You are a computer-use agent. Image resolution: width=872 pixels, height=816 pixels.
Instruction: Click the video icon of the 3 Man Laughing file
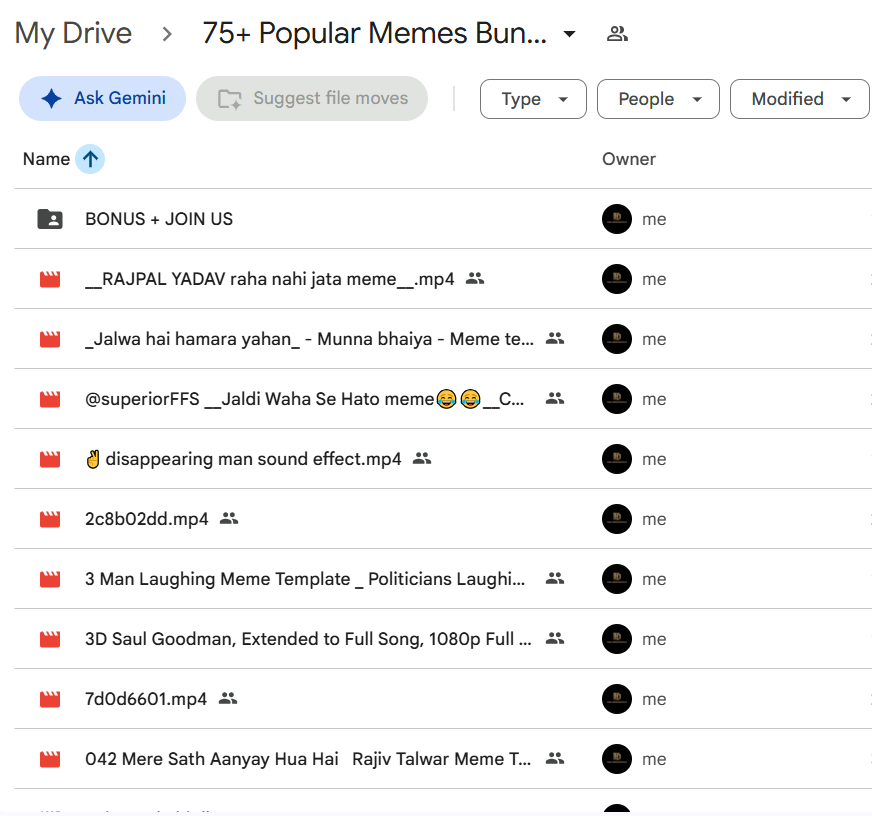50,580
